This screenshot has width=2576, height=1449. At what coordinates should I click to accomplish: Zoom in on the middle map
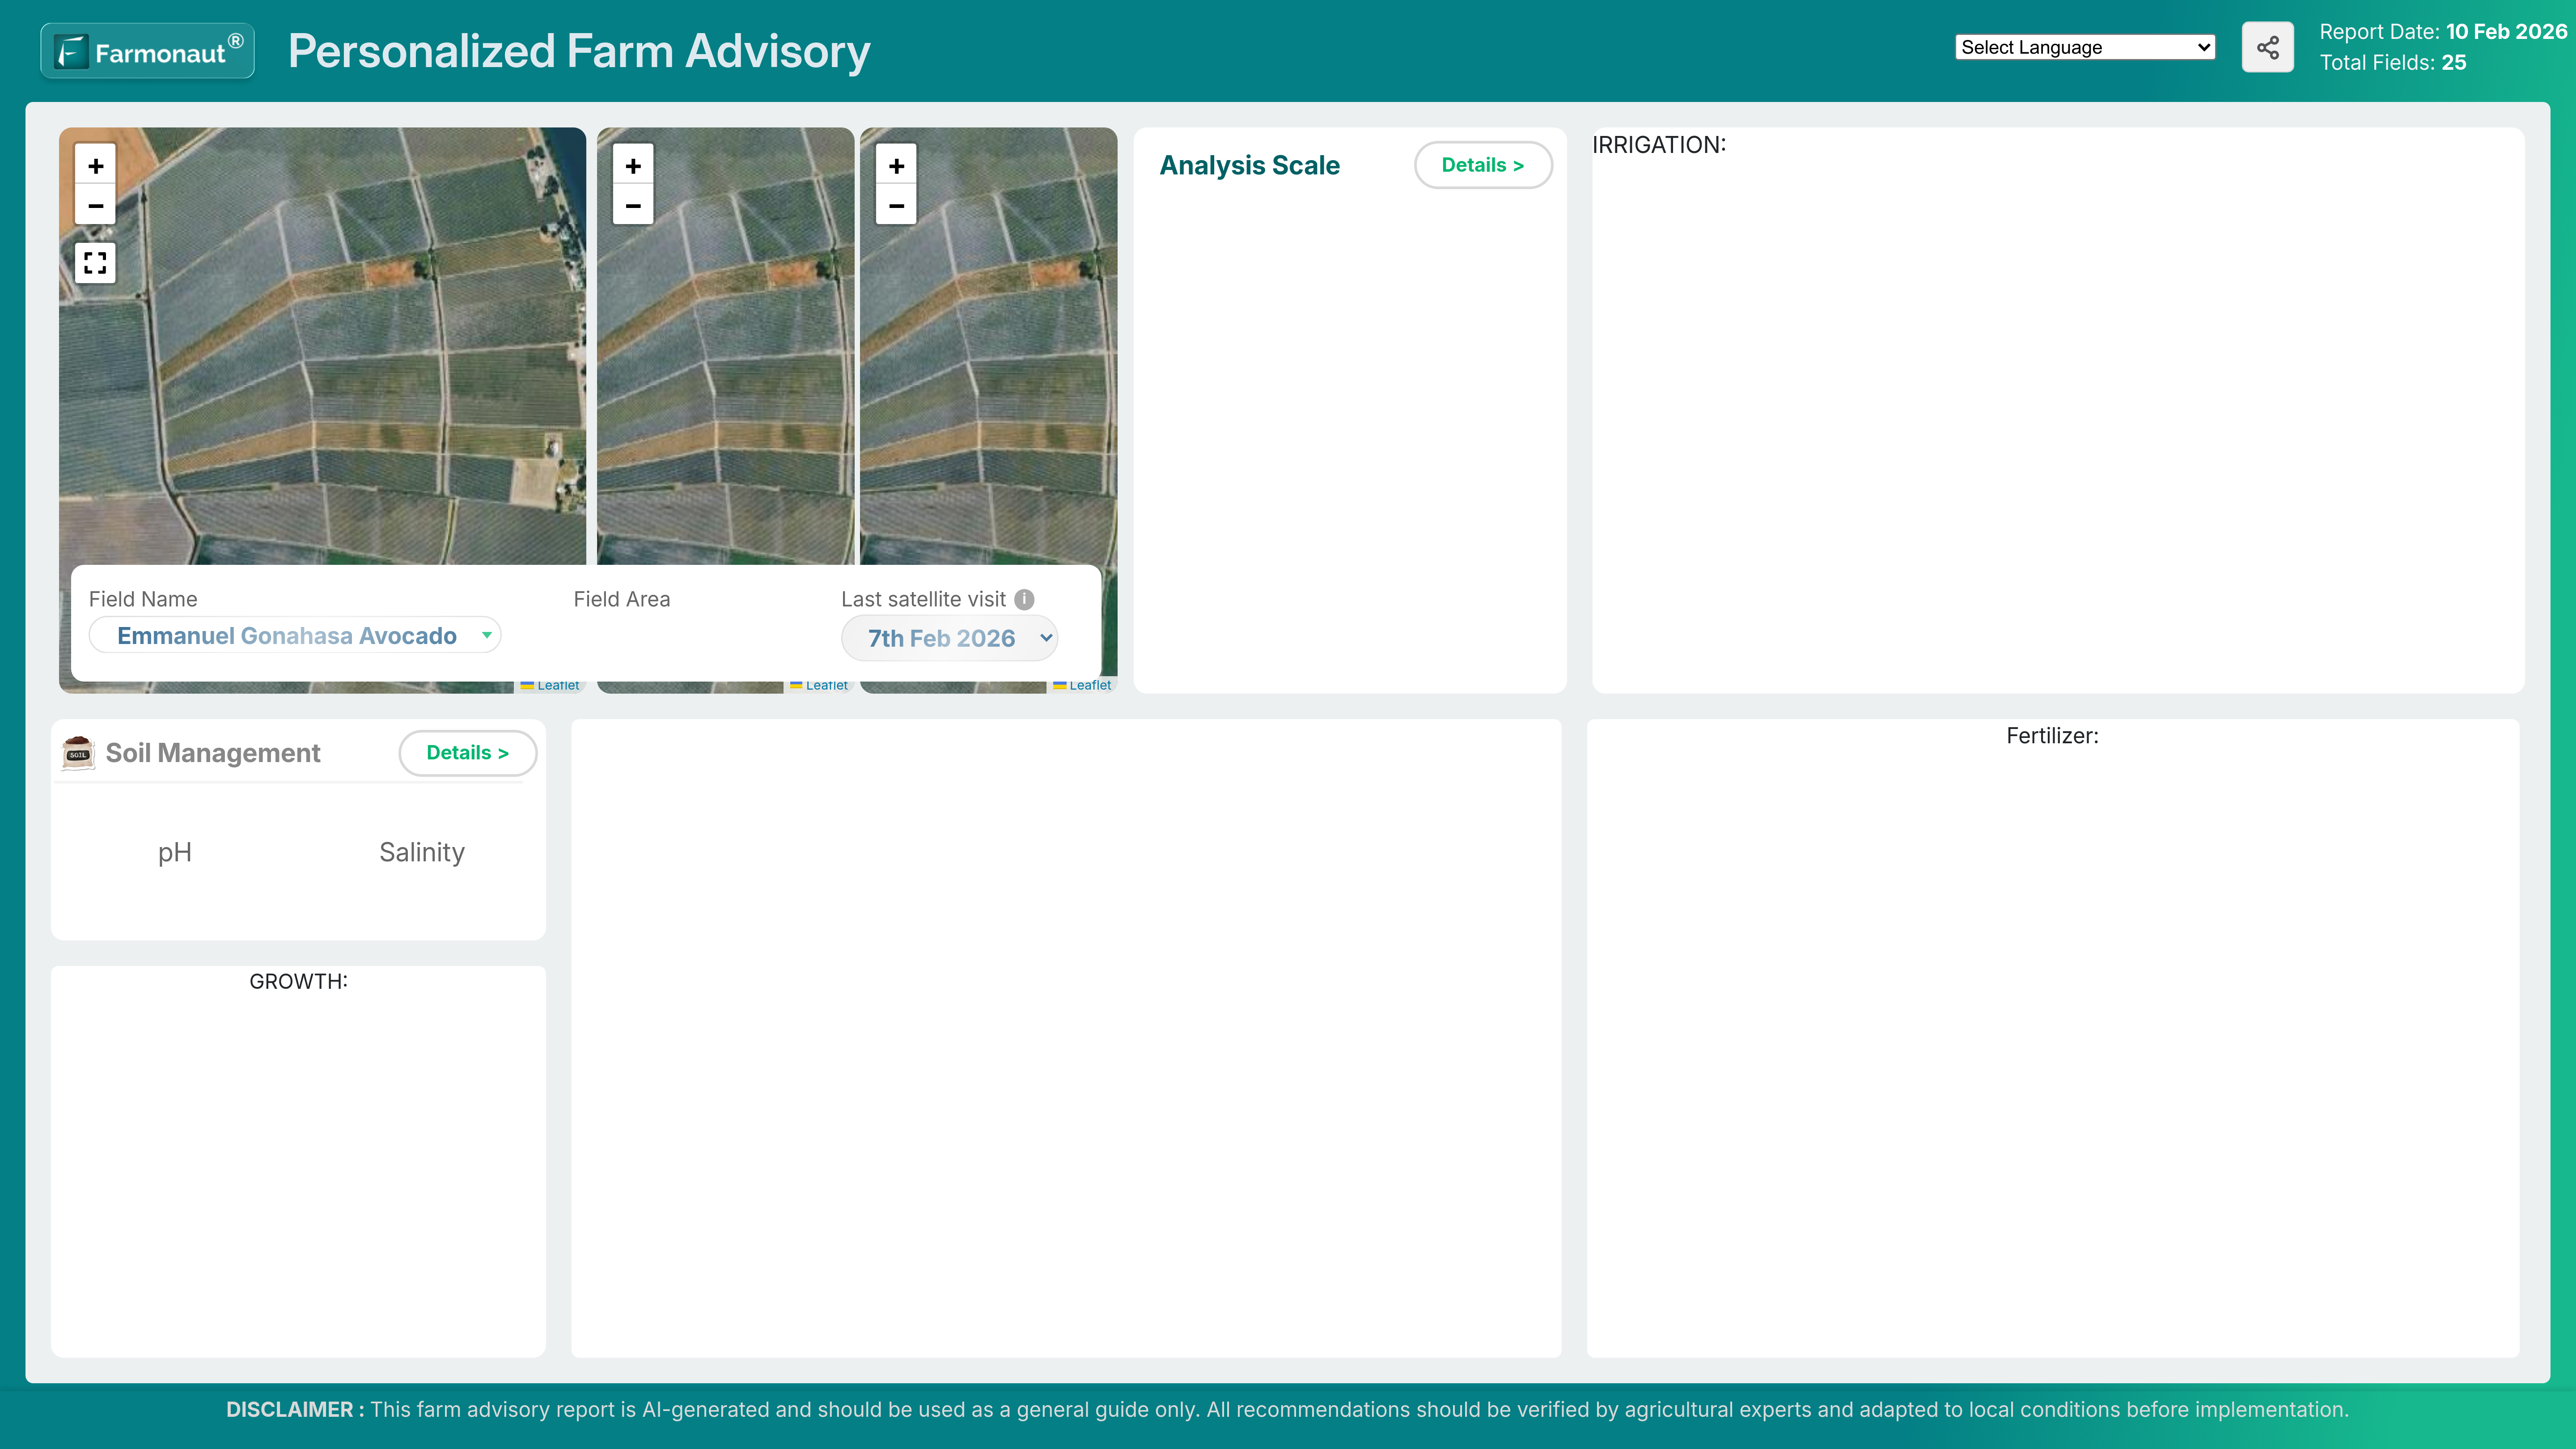pos(633,166)
